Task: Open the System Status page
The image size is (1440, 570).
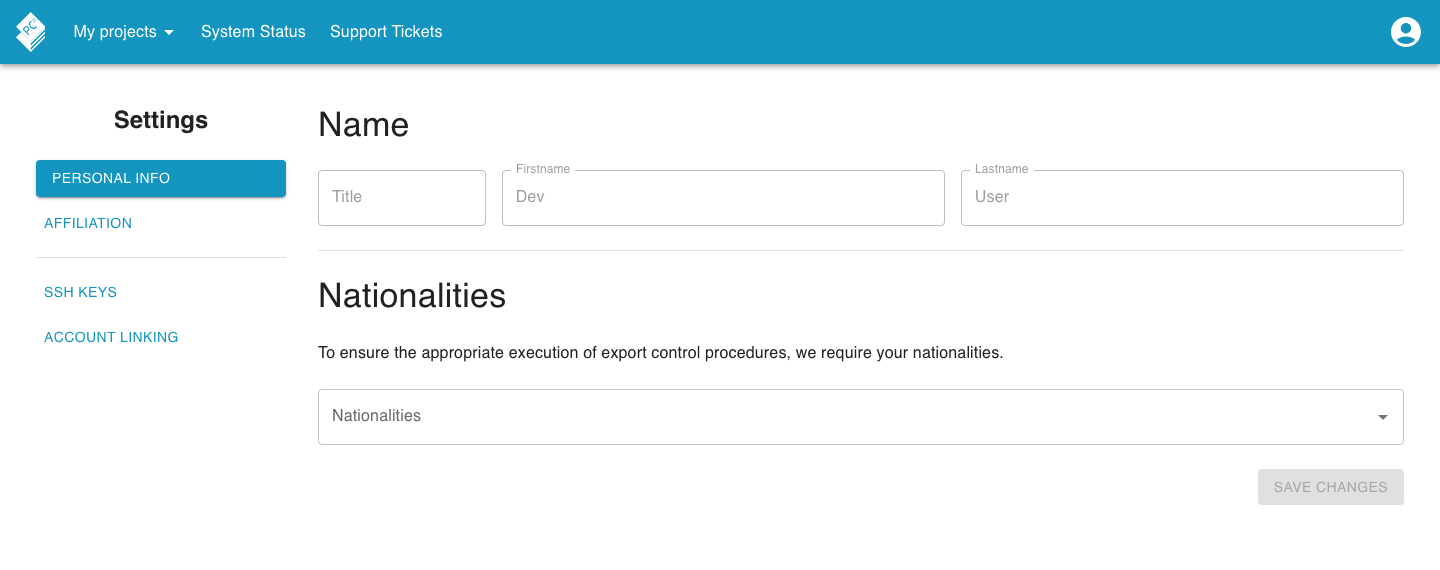Action: pos(253,32)
